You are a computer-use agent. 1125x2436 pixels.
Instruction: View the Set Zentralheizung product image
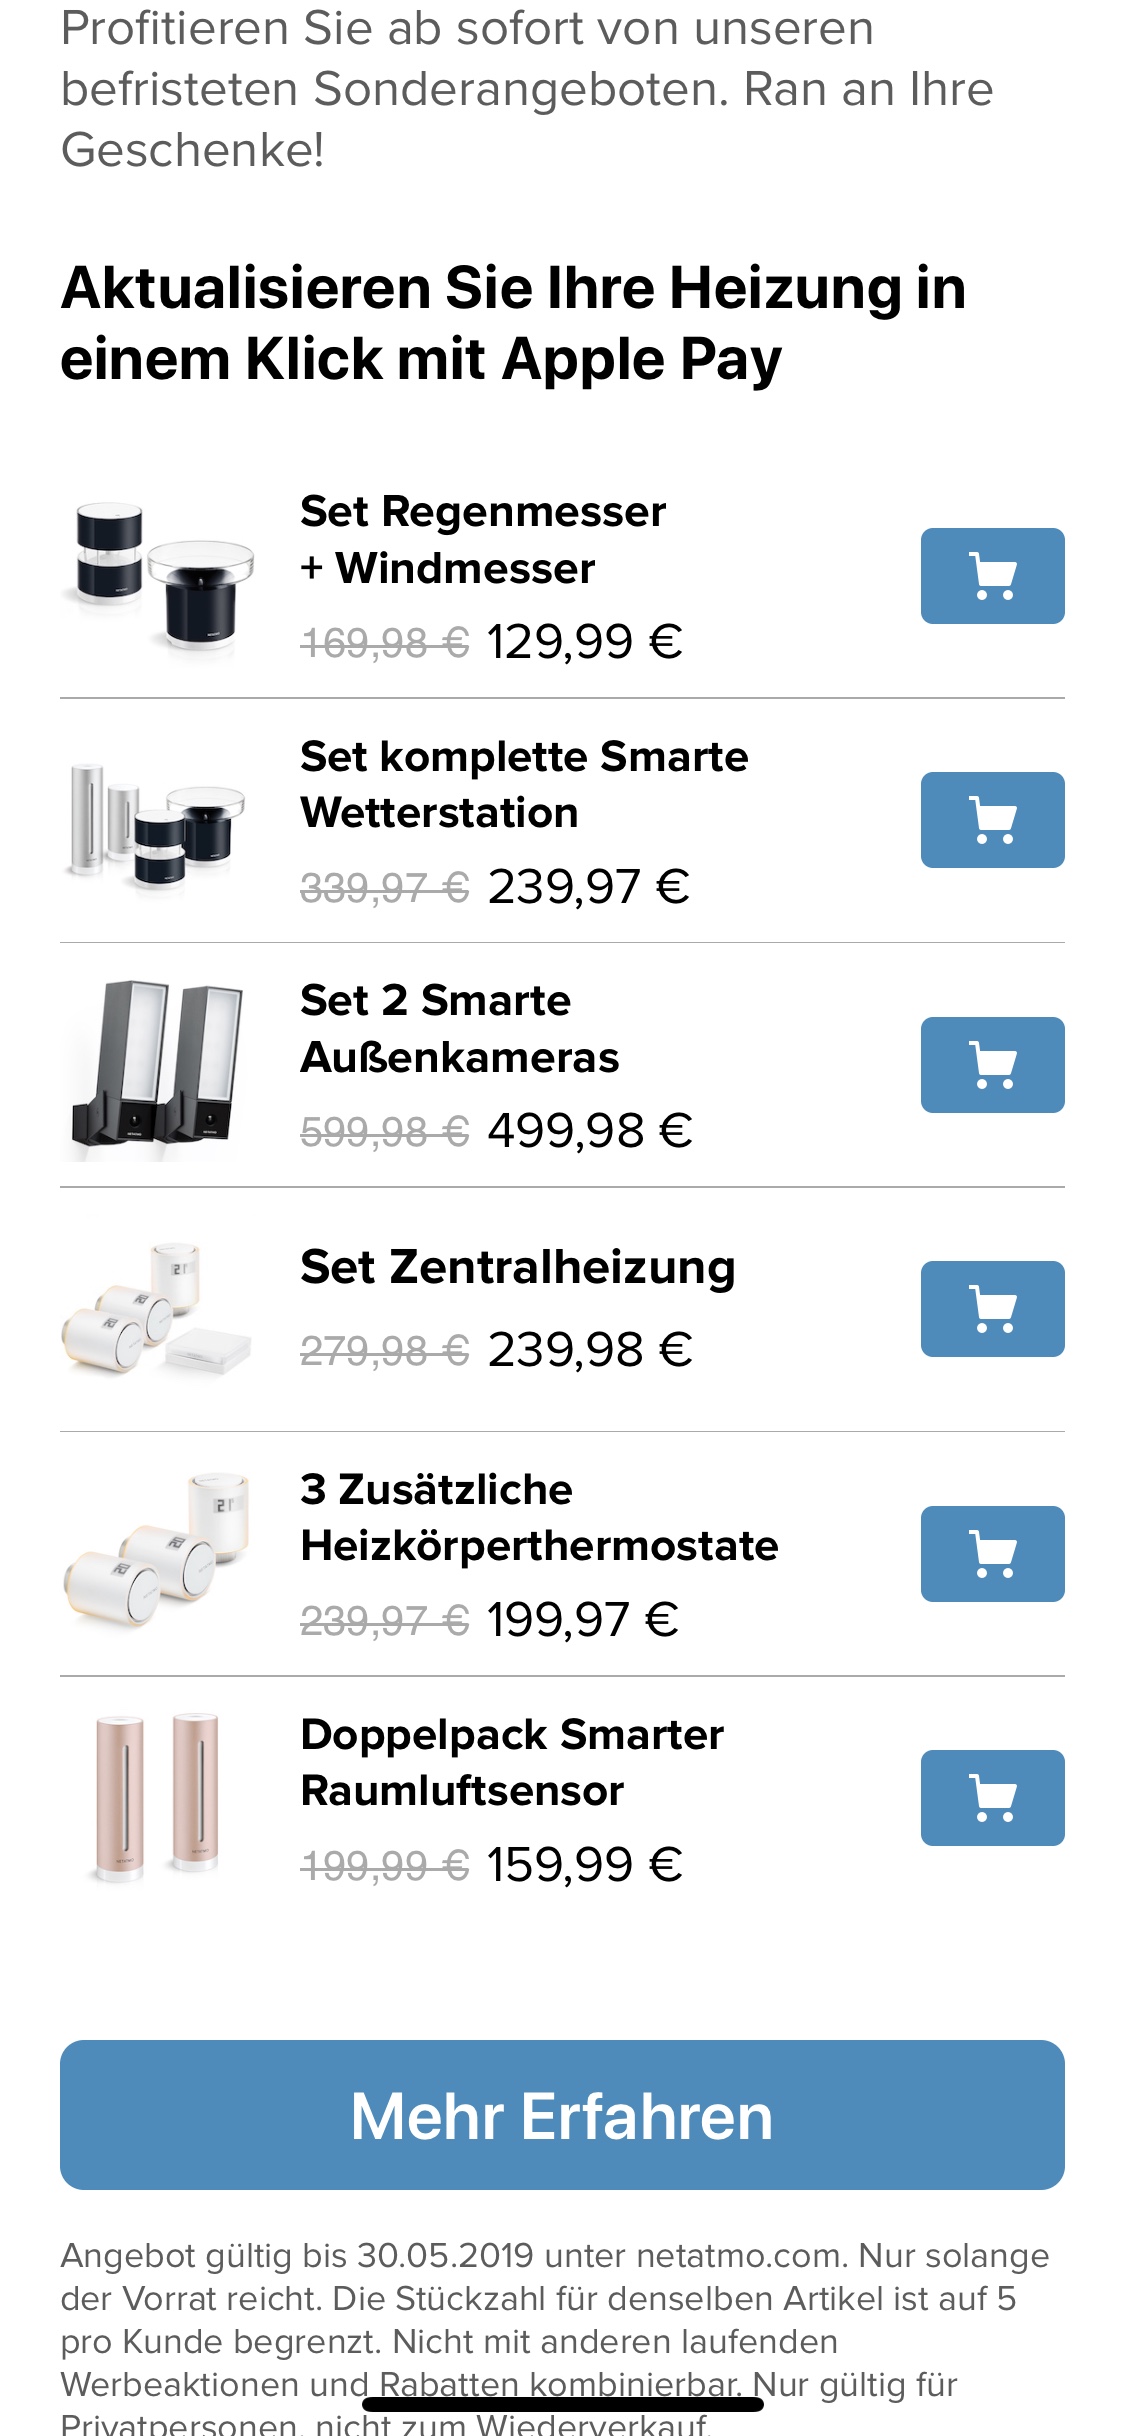pos(157,1310)
